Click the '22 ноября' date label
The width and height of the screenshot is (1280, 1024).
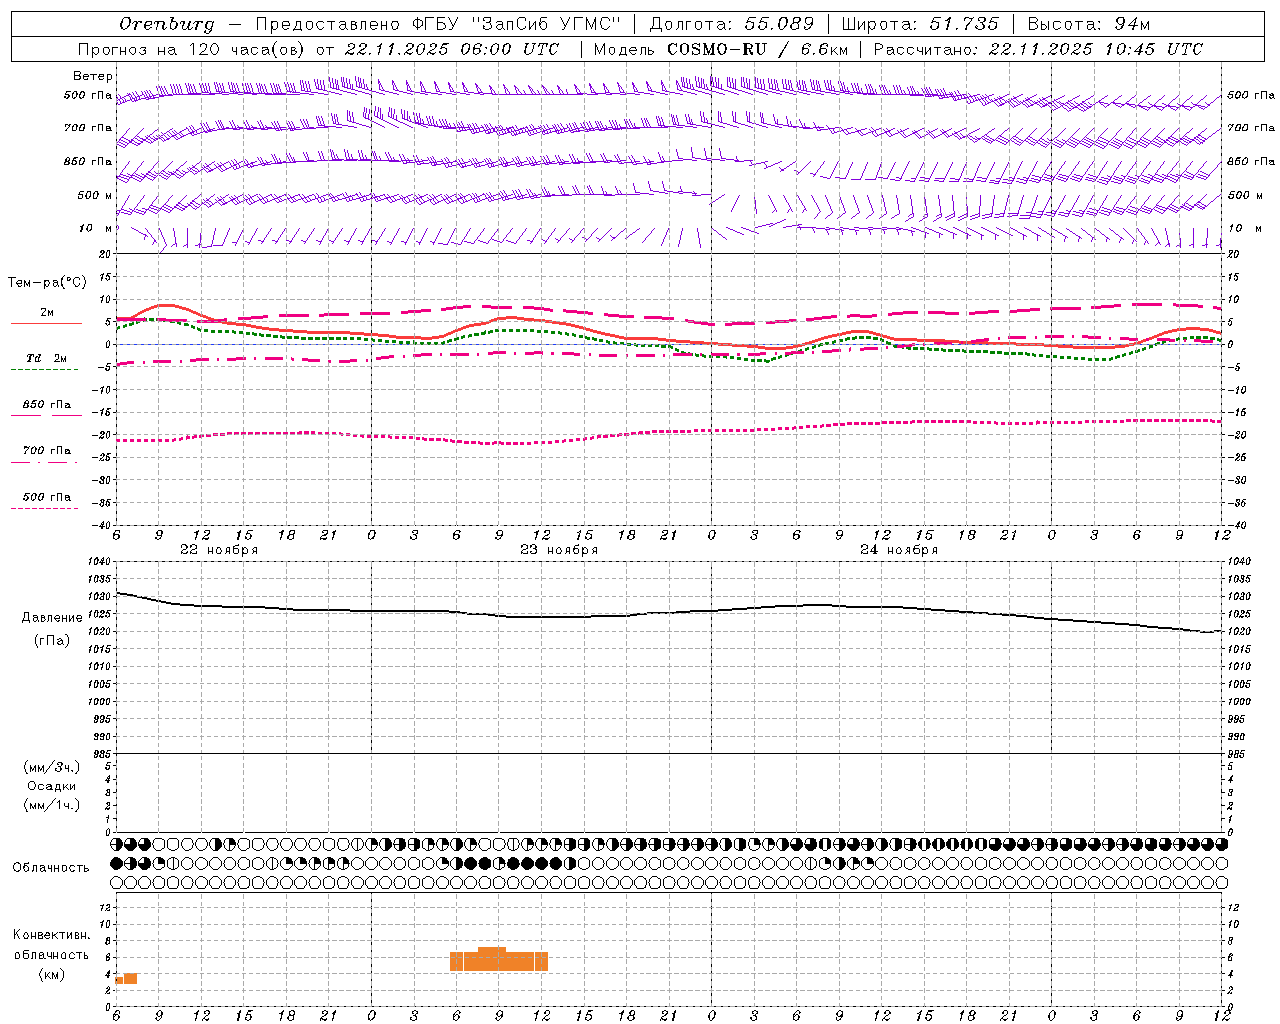[219, 550]
